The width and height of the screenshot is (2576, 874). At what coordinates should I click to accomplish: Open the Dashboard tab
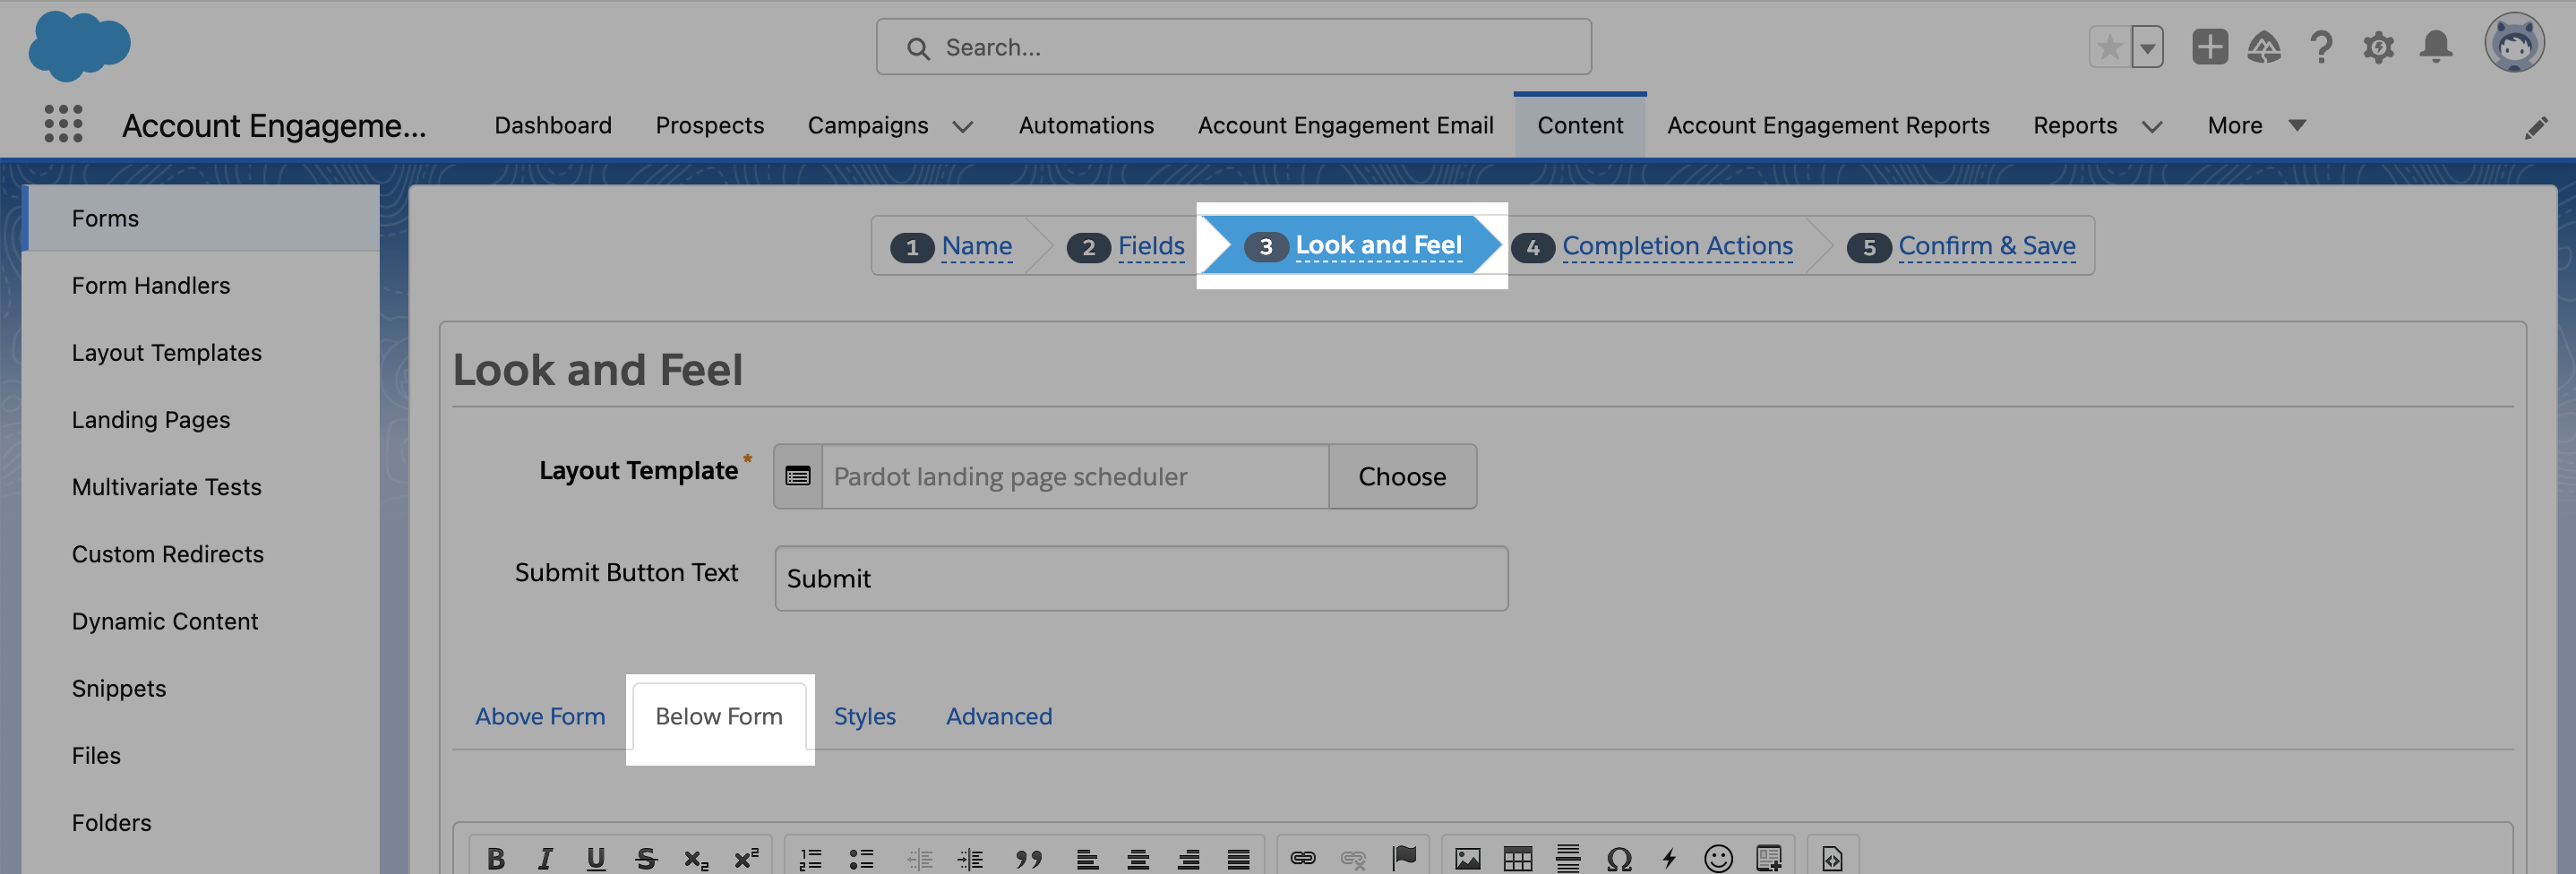point(553,125)
